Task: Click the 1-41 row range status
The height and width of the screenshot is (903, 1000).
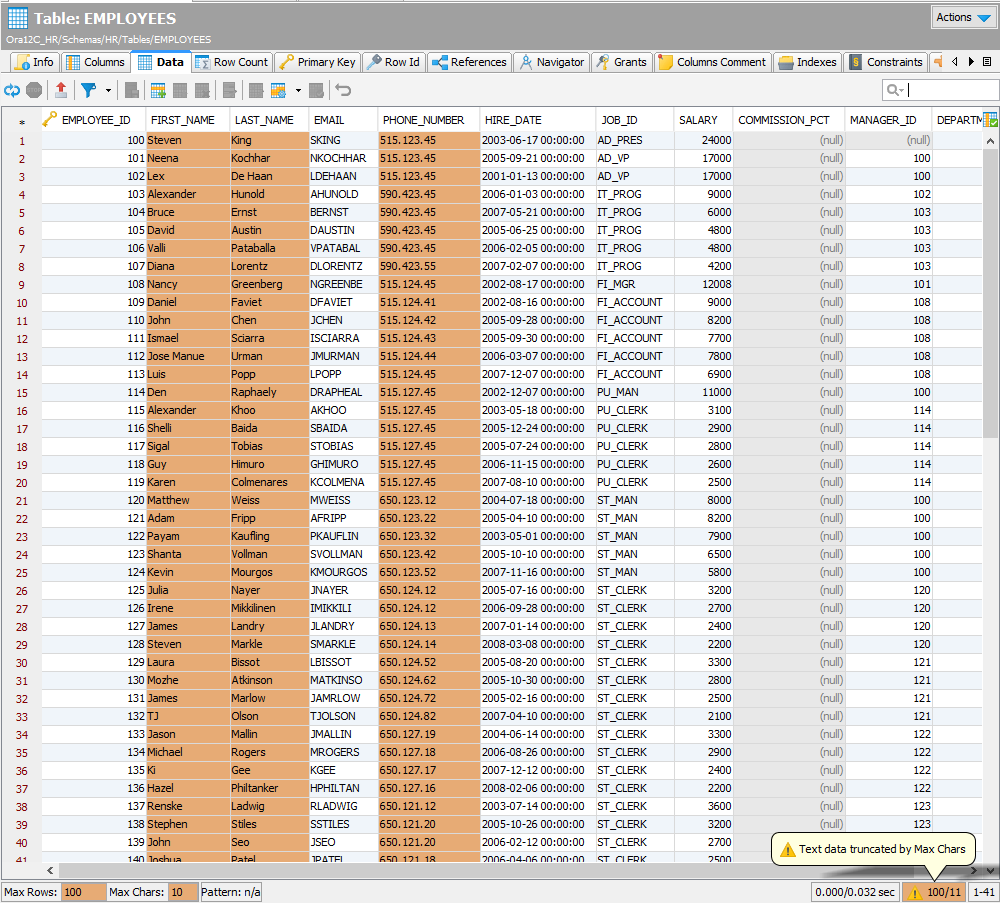Action: pos(983,892)
